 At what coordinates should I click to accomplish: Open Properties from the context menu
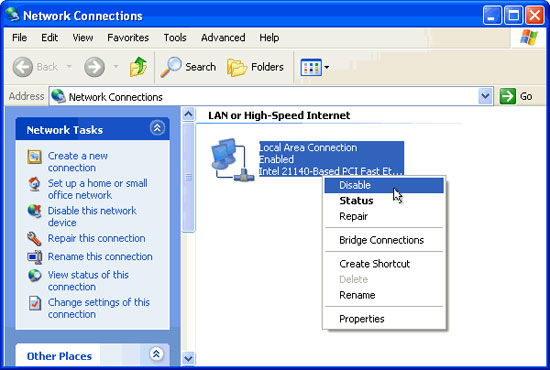384,319
